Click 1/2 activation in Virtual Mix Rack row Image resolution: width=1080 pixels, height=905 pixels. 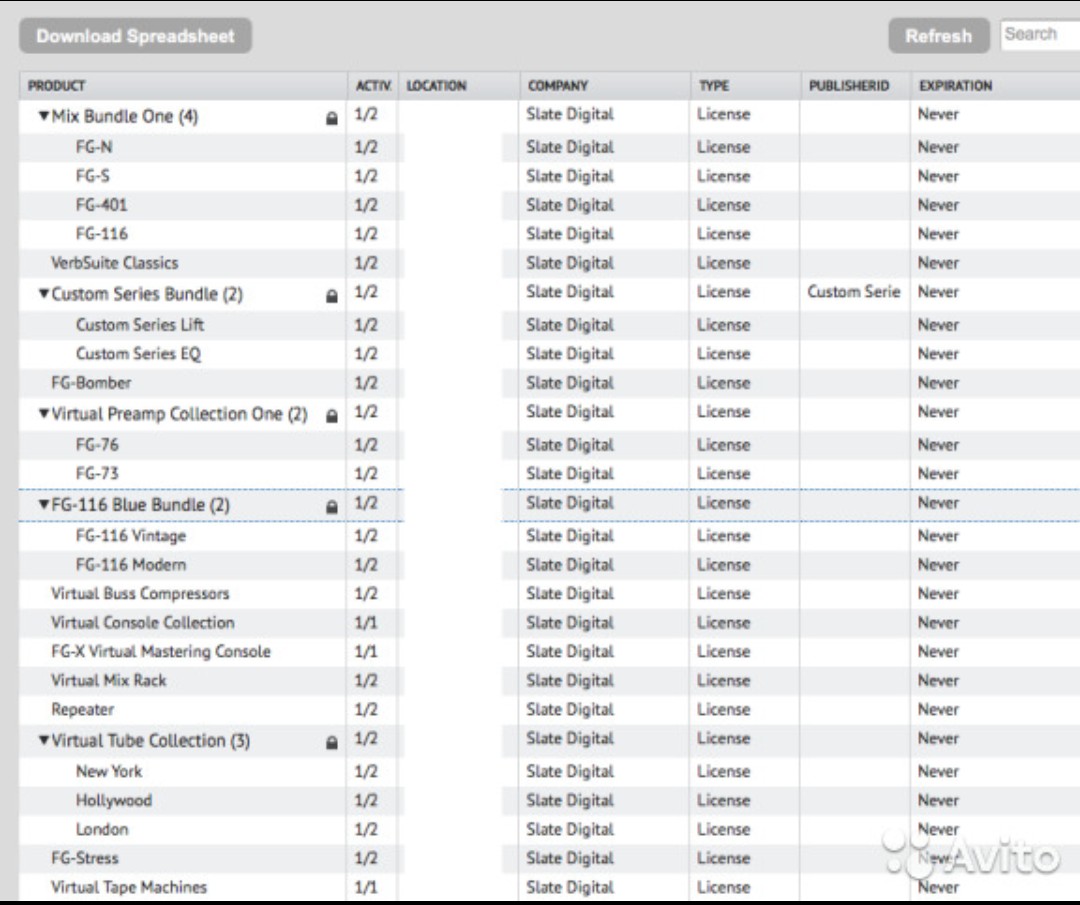(366, 680)
